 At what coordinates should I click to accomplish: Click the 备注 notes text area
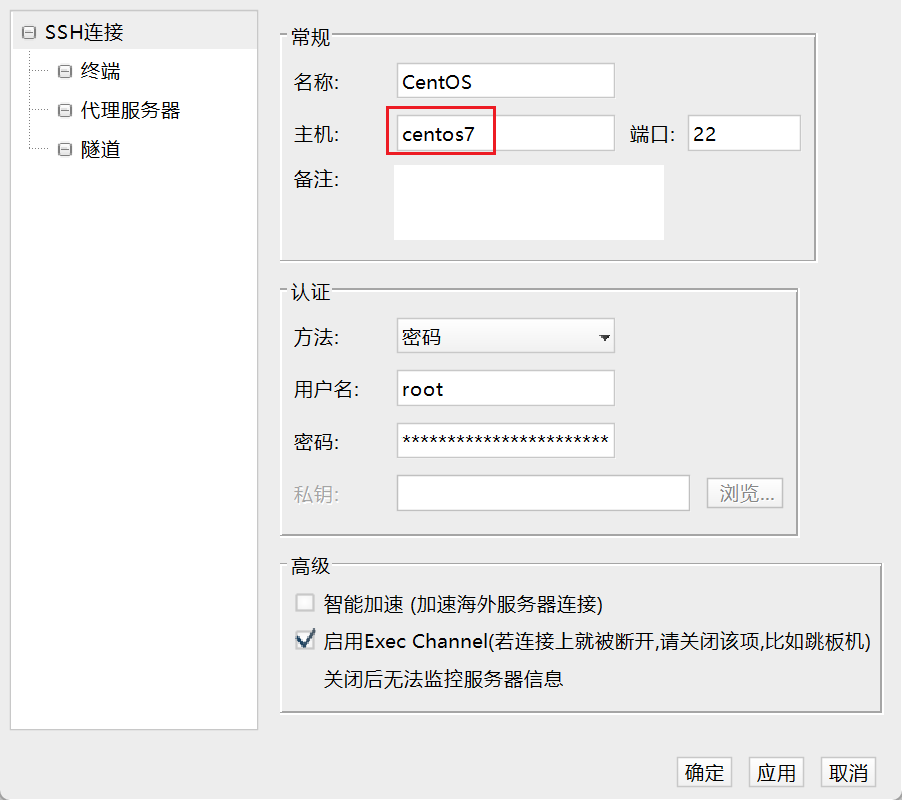[529, 202]
